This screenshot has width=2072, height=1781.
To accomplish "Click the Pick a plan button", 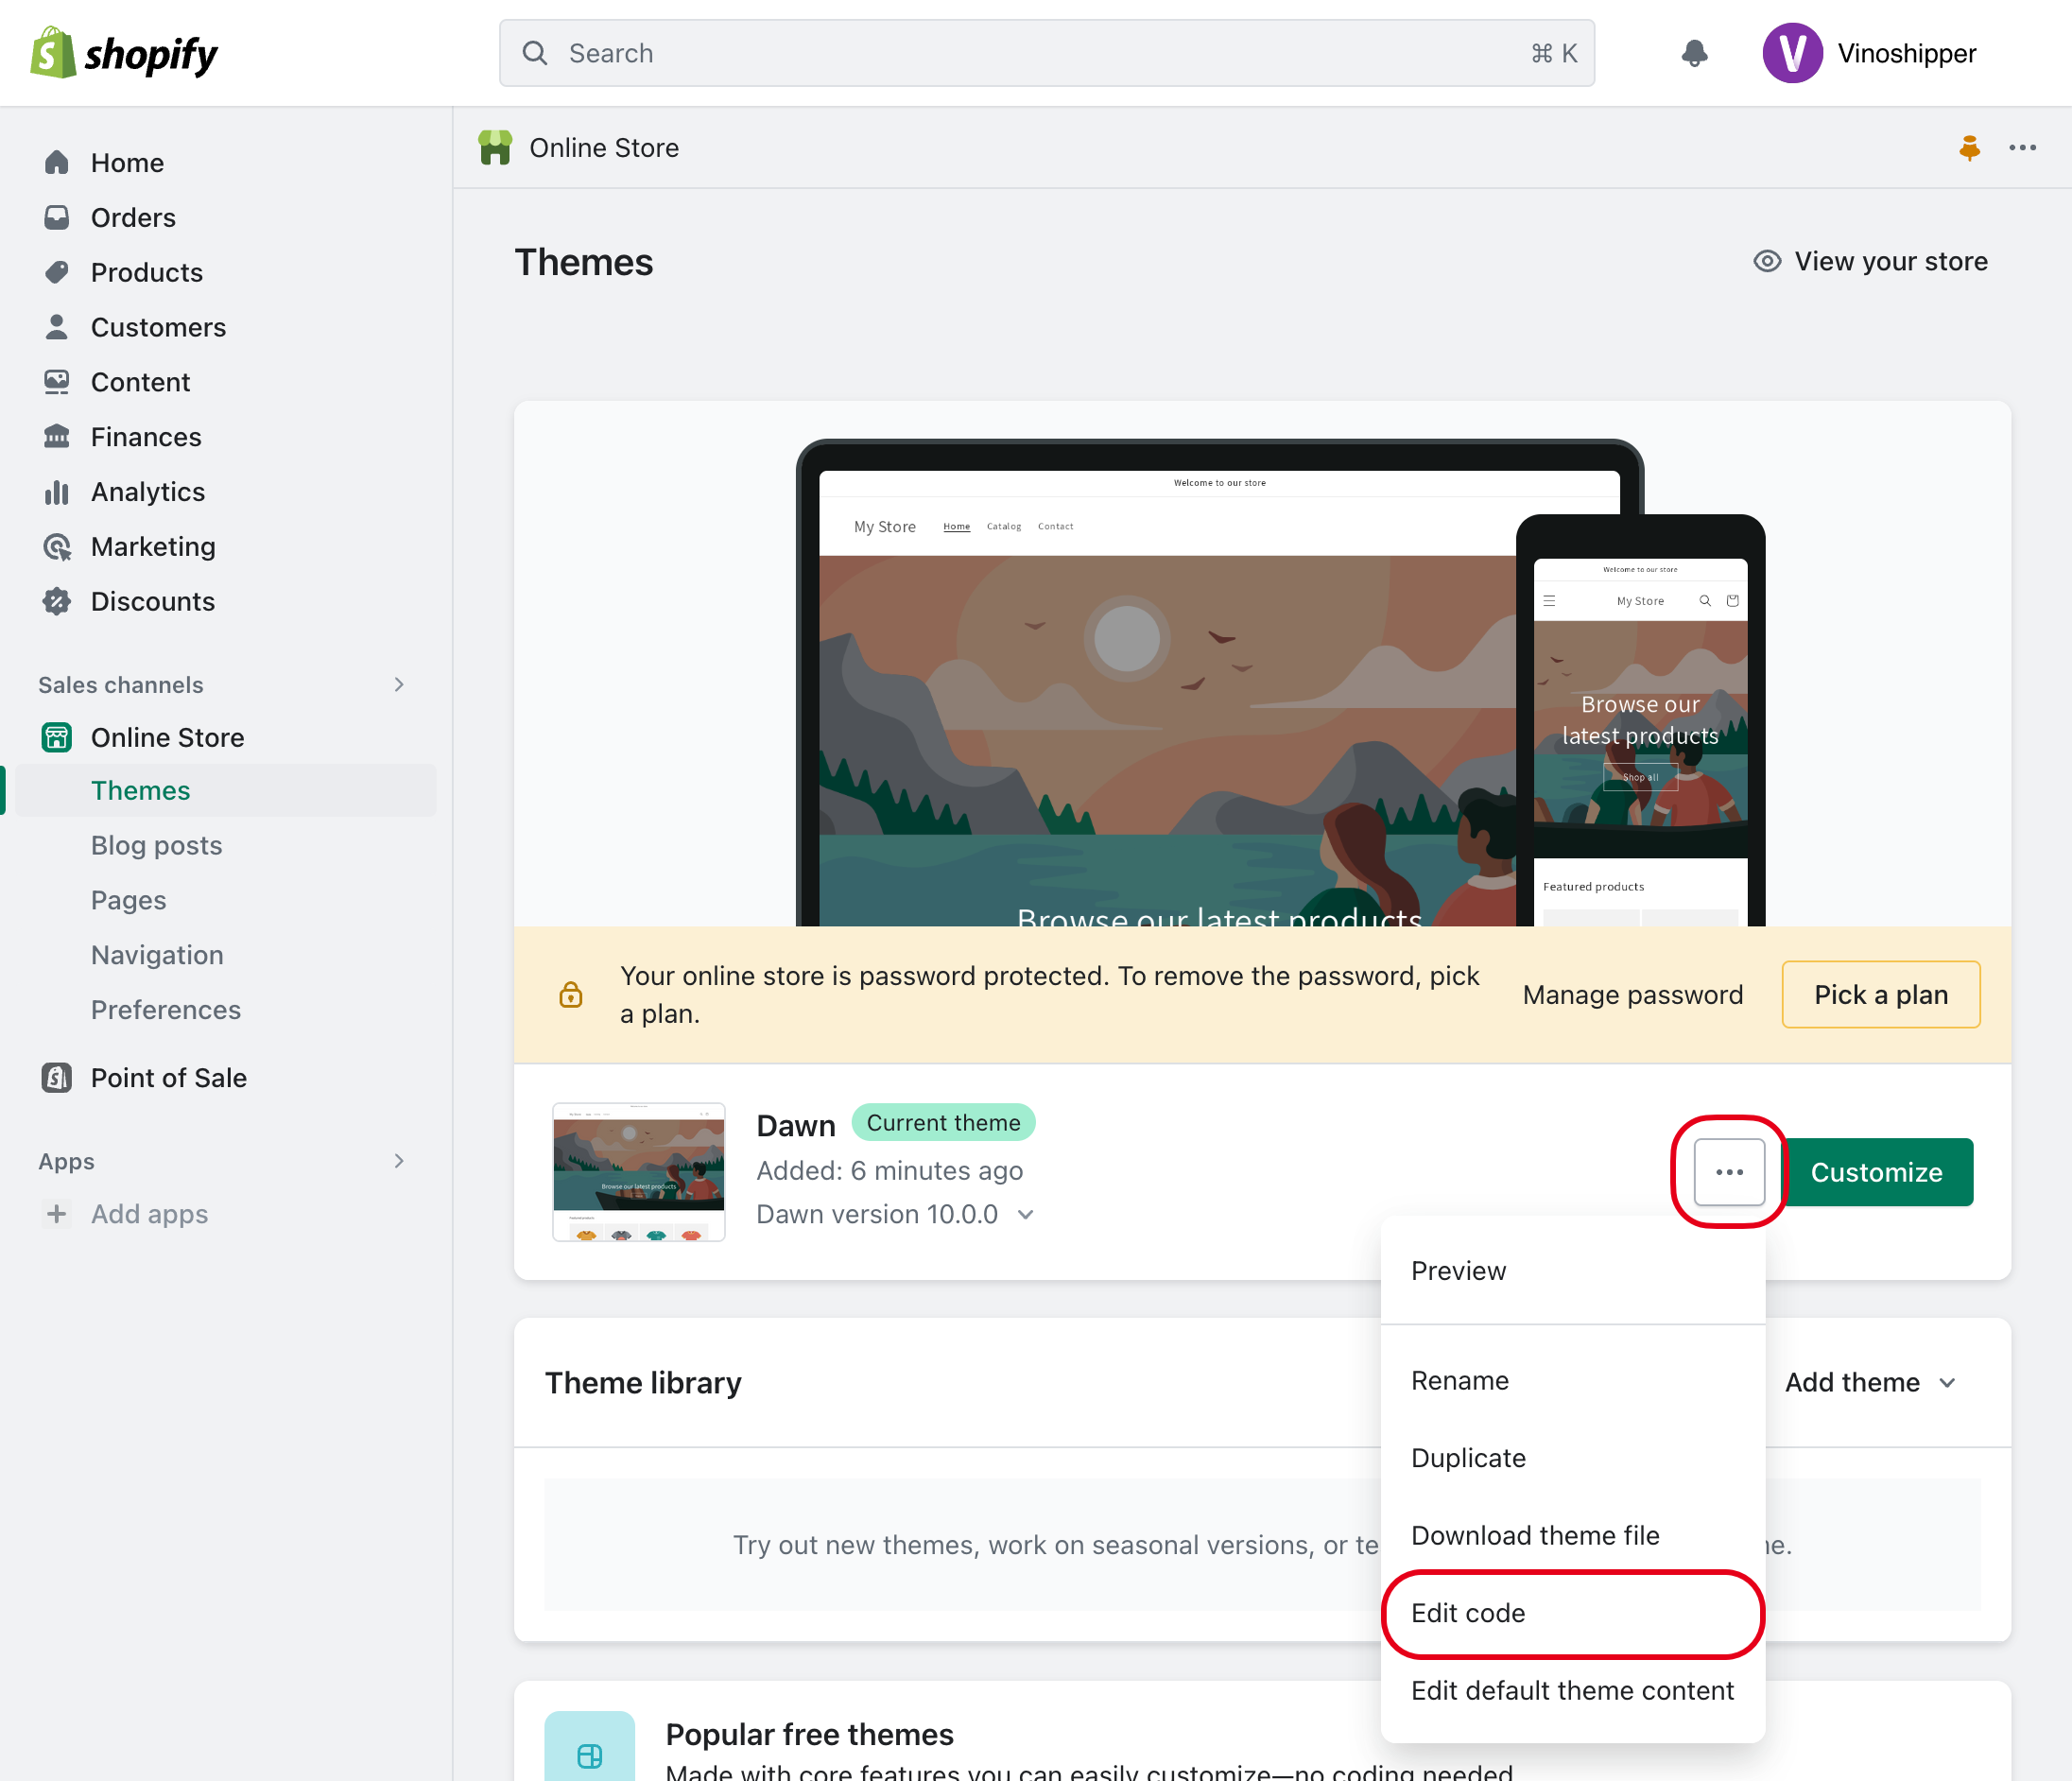I will tap(1880, 994).
